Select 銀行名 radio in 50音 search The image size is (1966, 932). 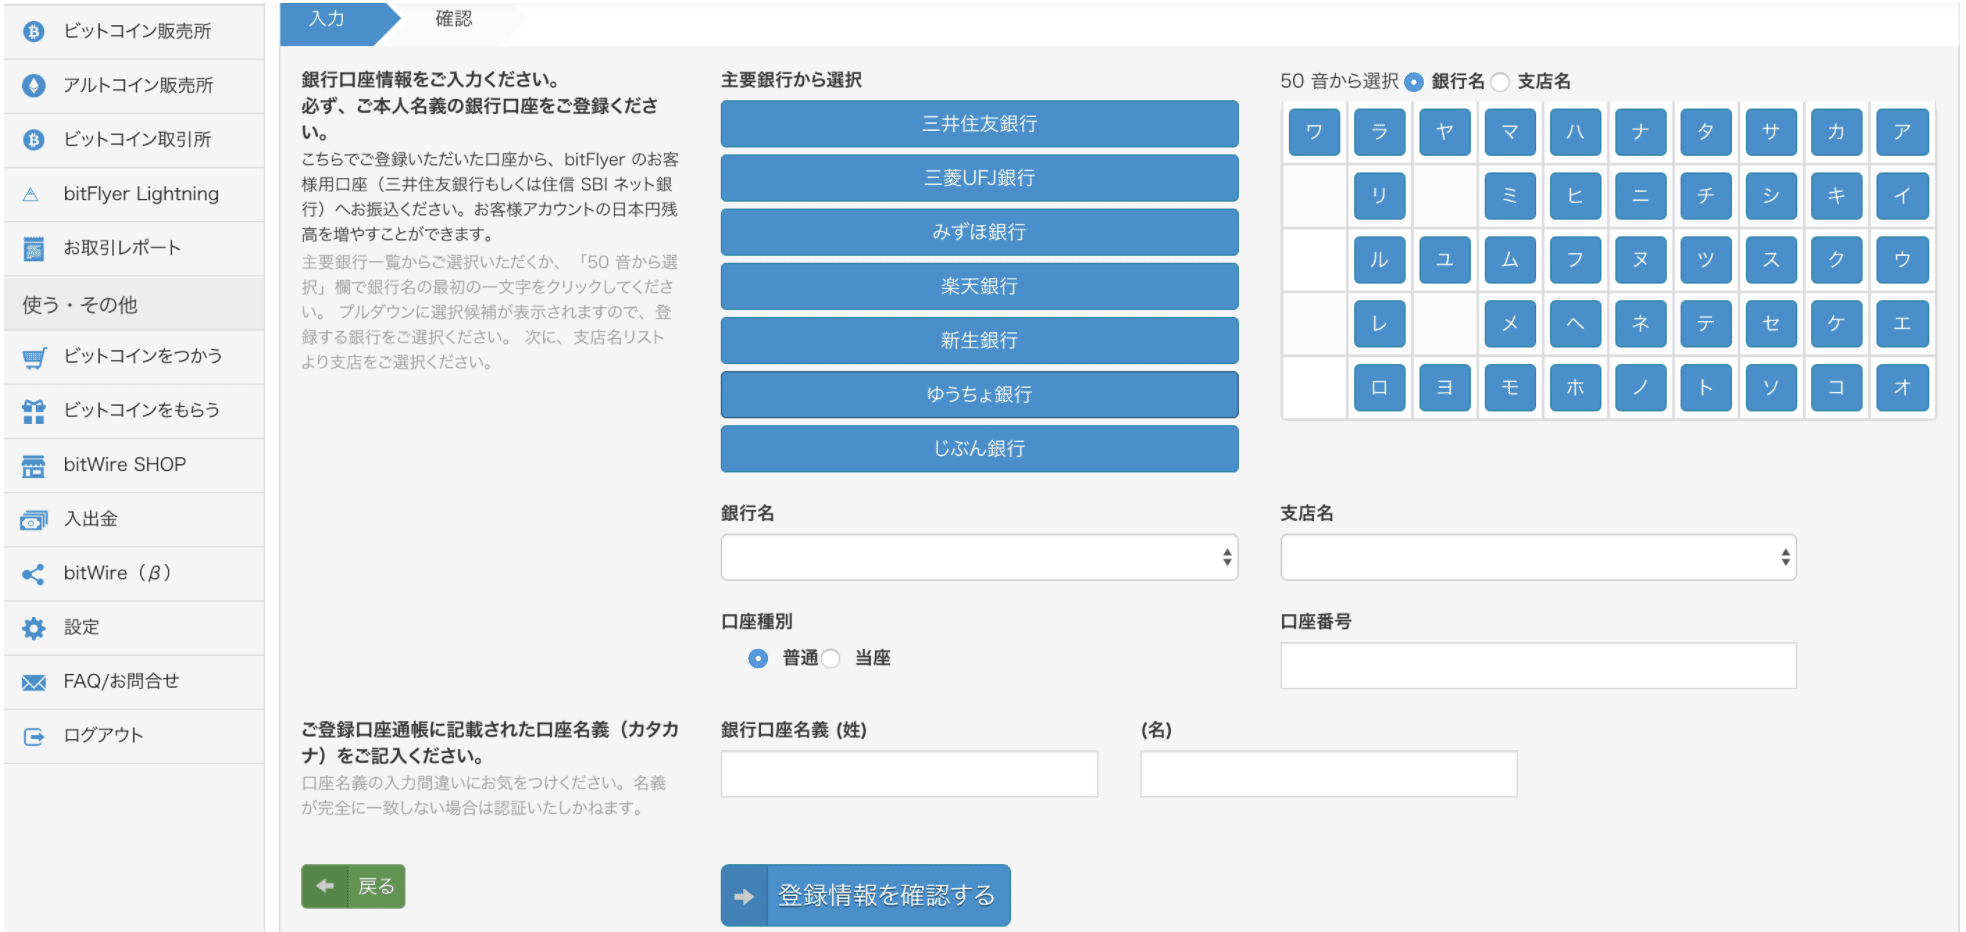[x=1414, y=82]
